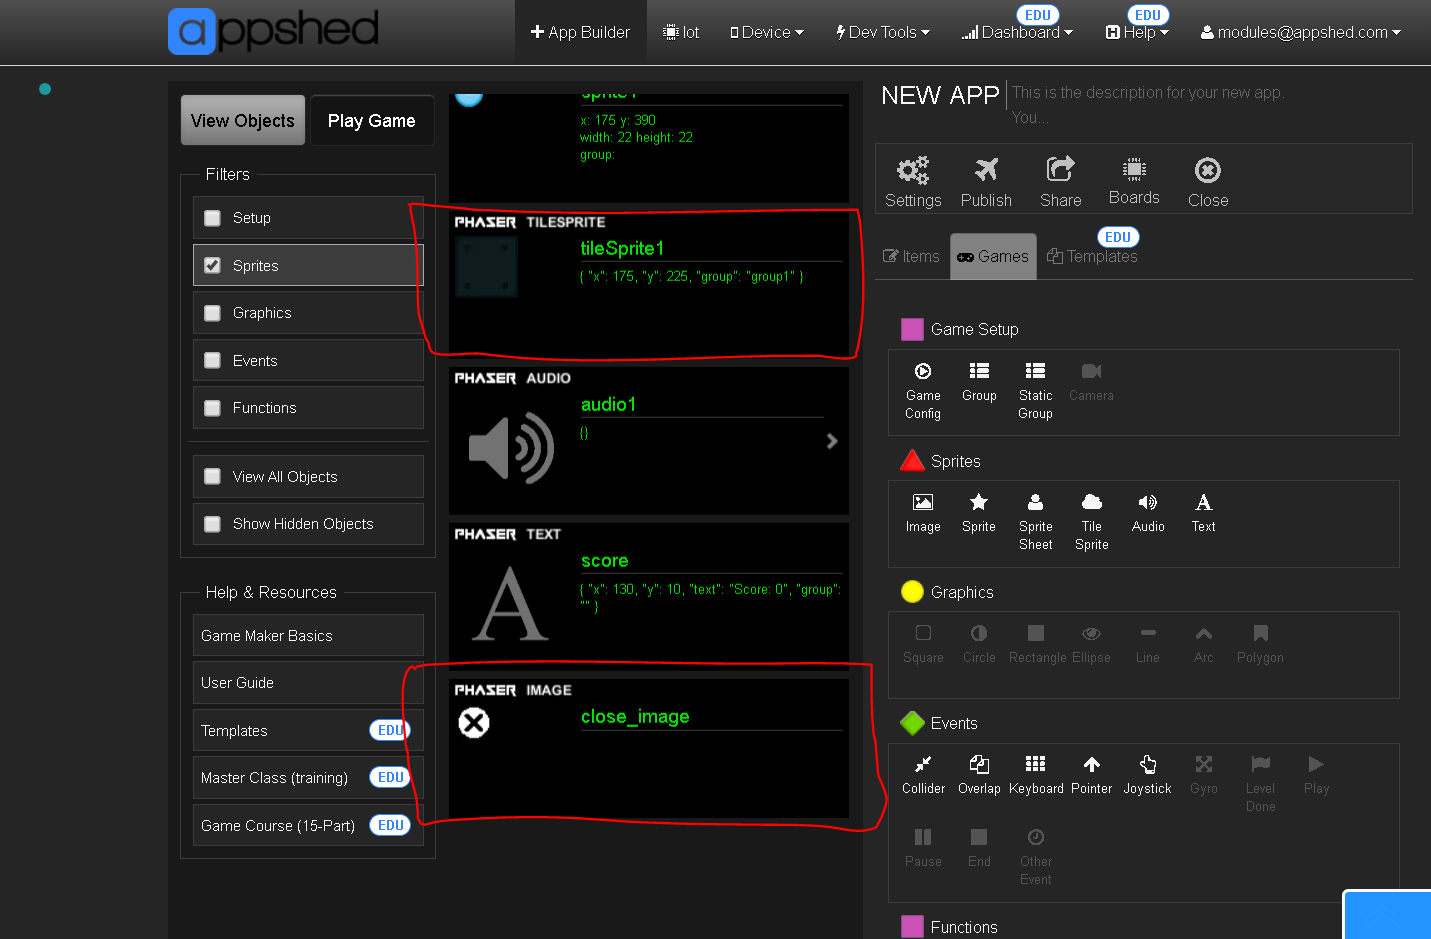This screenshot has height=939, width=1431.
Task: Click the Other Event clock icon
Action: tap(1036, 837)
